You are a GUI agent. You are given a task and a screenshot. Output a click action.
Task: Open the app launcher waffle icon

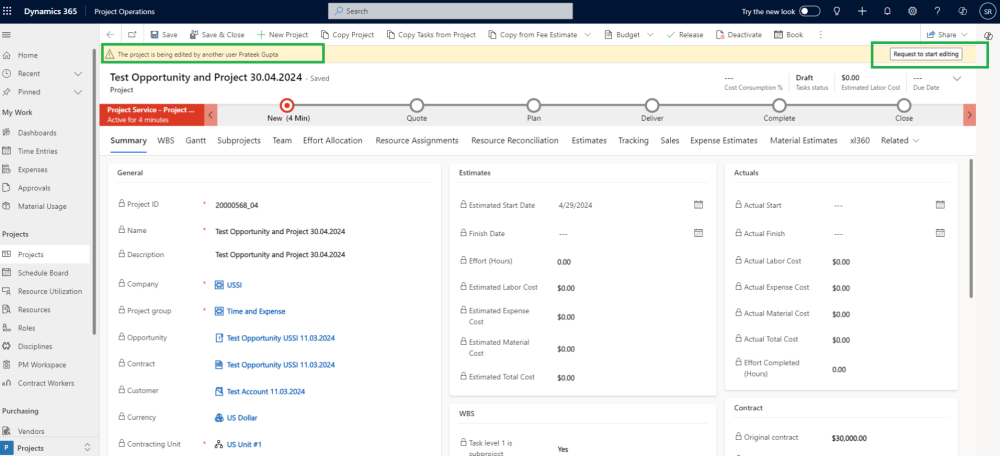click(8, 11)
